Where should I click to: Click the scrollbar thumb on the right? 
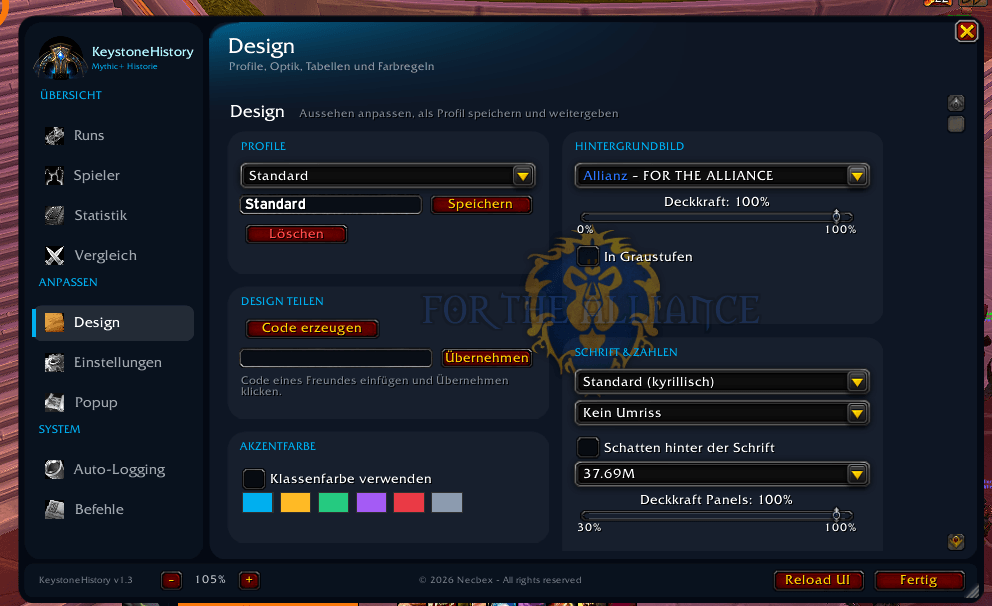956,124
